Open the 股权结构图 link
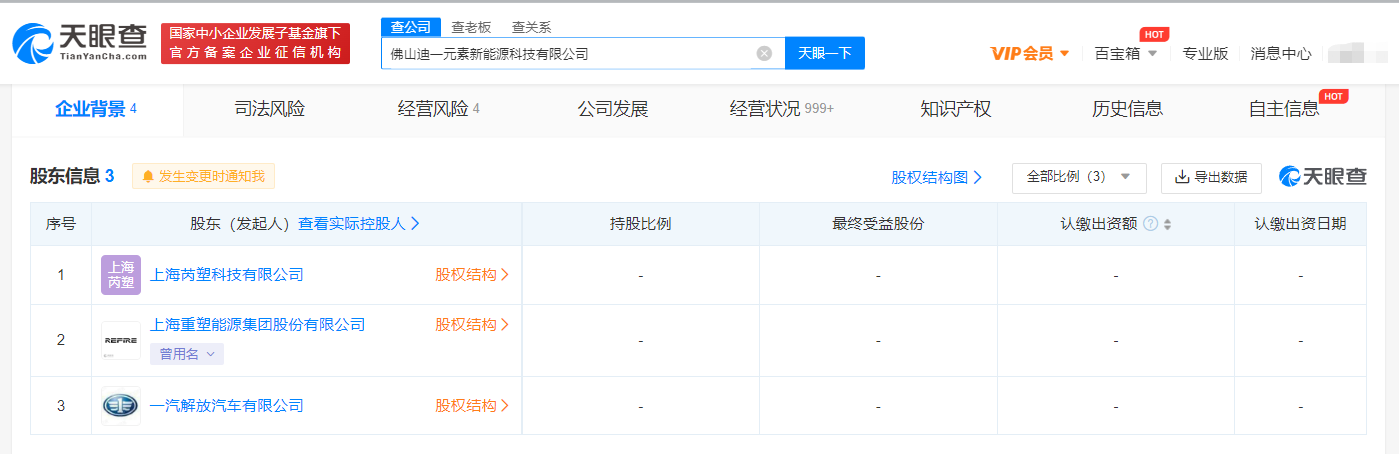Image resolution: width=1399 pixels, height=454 pixels. coord(937,177)
